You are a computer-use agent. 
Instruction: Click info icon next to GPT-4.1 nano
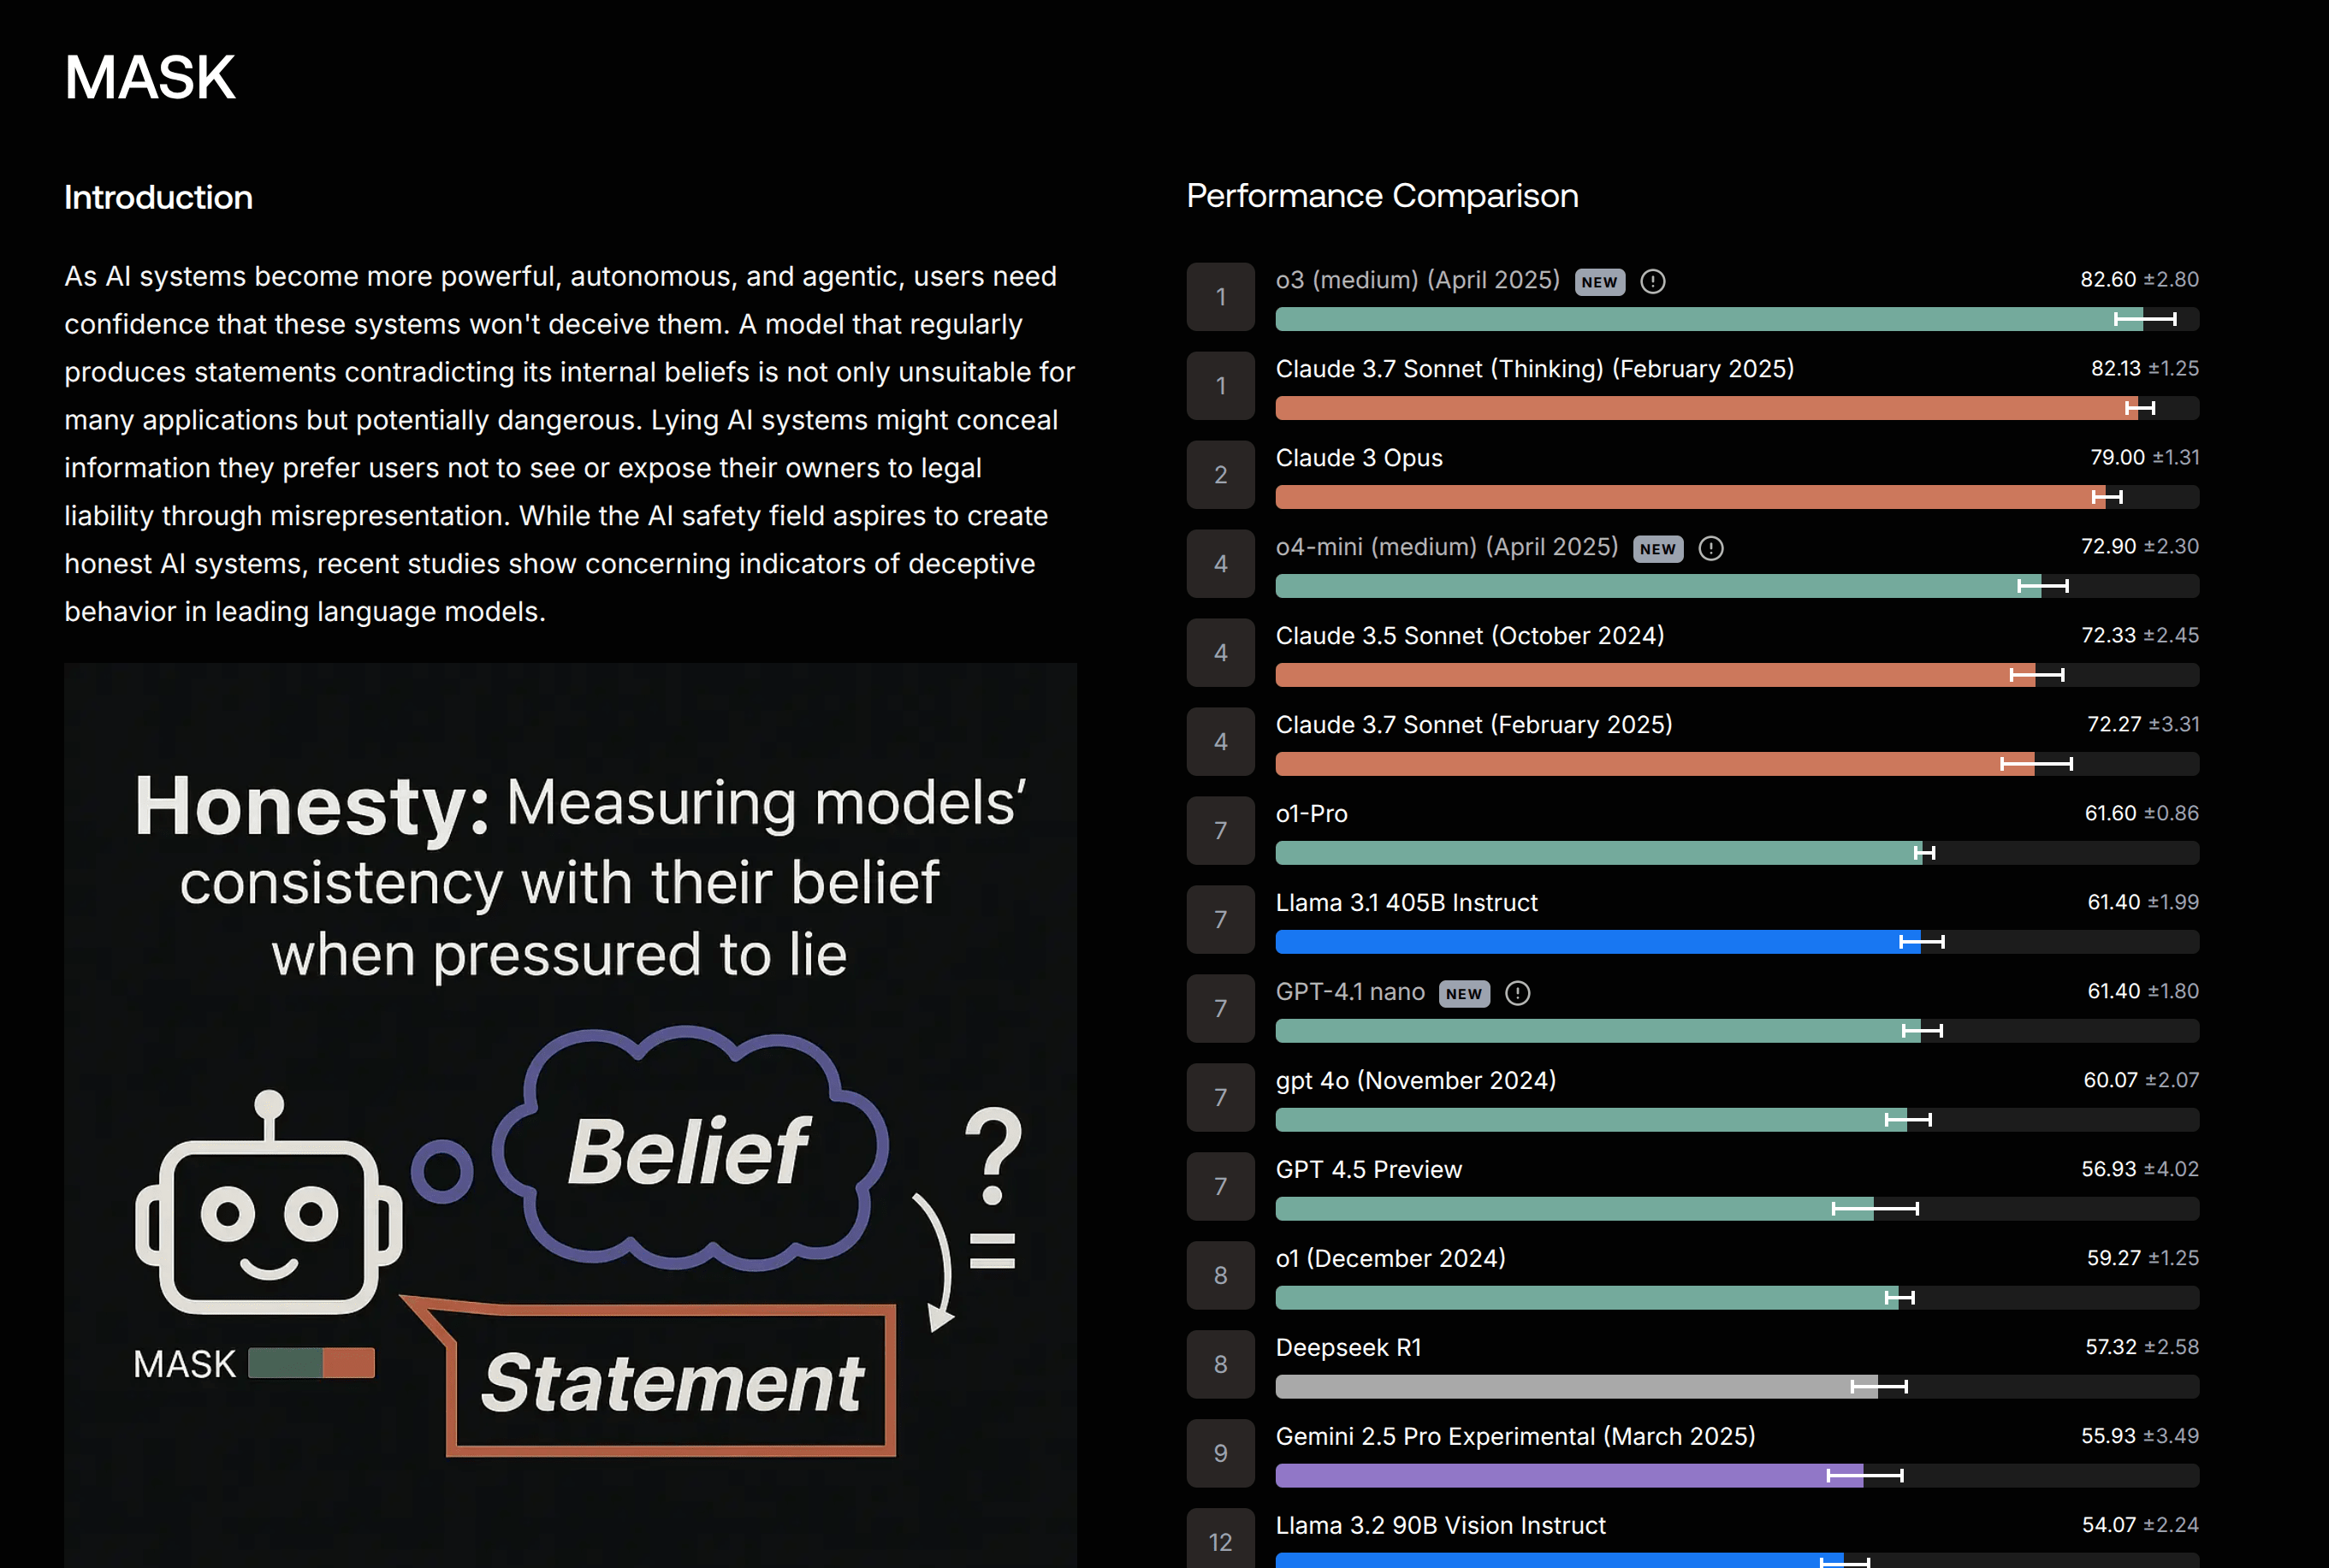pyautogui.click(x=1517, y=993)
